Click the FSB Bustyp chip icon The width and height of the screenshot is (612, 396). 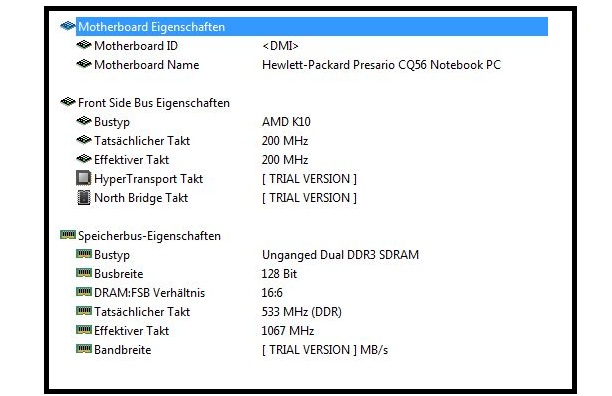click(84, 121)
